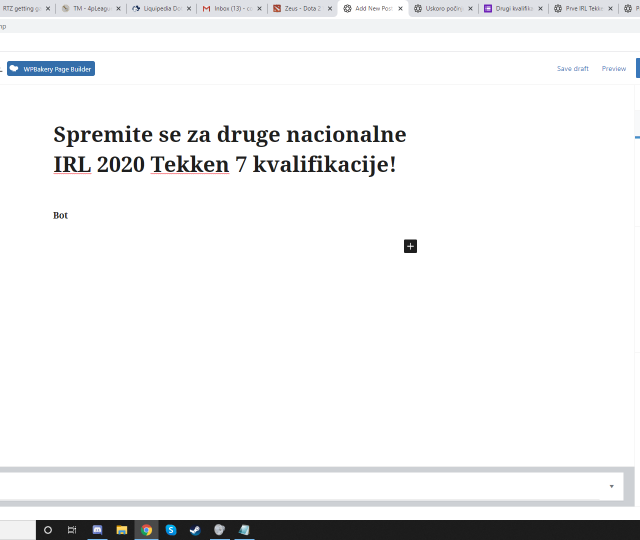
Task: Open Task View in the taskbar
Action: (x=72, y=530)
